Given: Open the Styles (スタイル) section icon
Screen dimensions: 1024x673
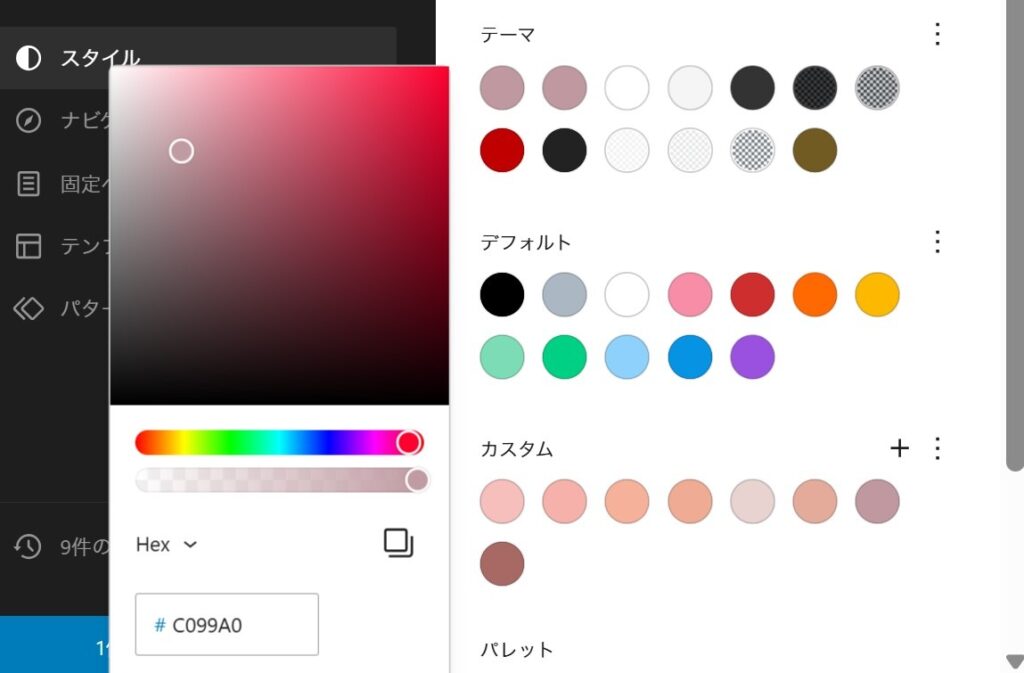Looking at the screenshot, I should point(28,58).
